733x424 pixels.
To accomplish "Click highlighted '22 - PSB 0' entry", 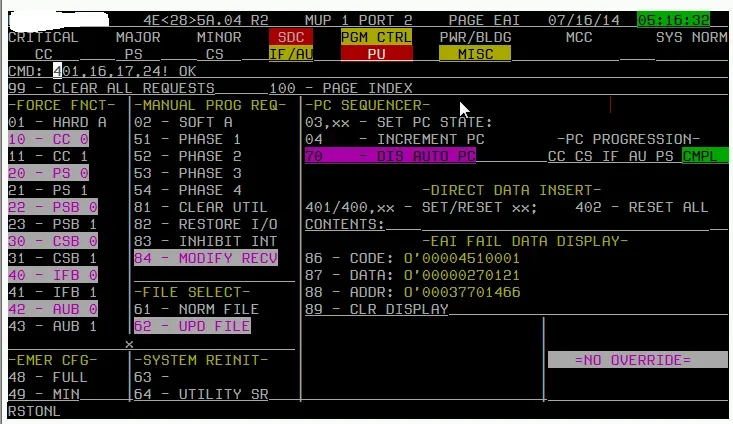I will (53, 207).
